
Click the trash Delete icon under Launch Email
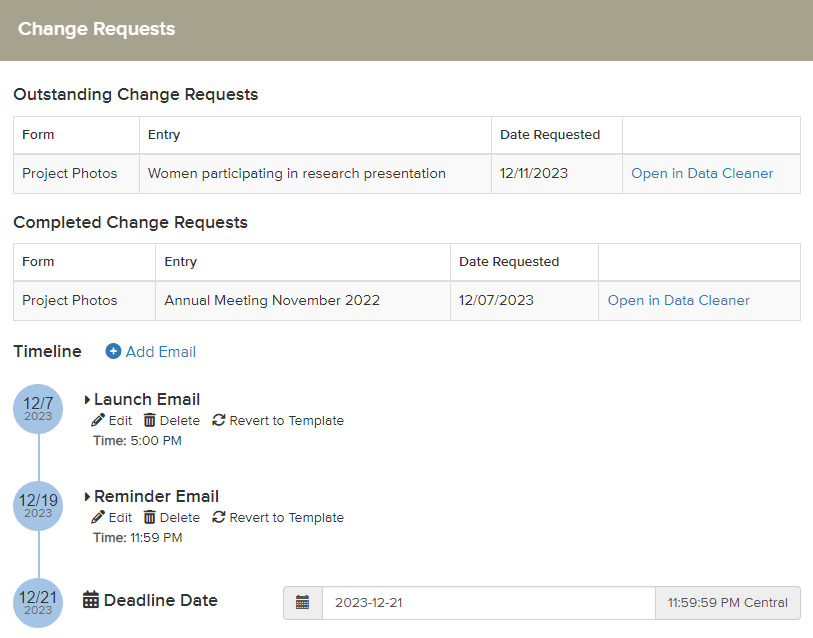(149, 421)
